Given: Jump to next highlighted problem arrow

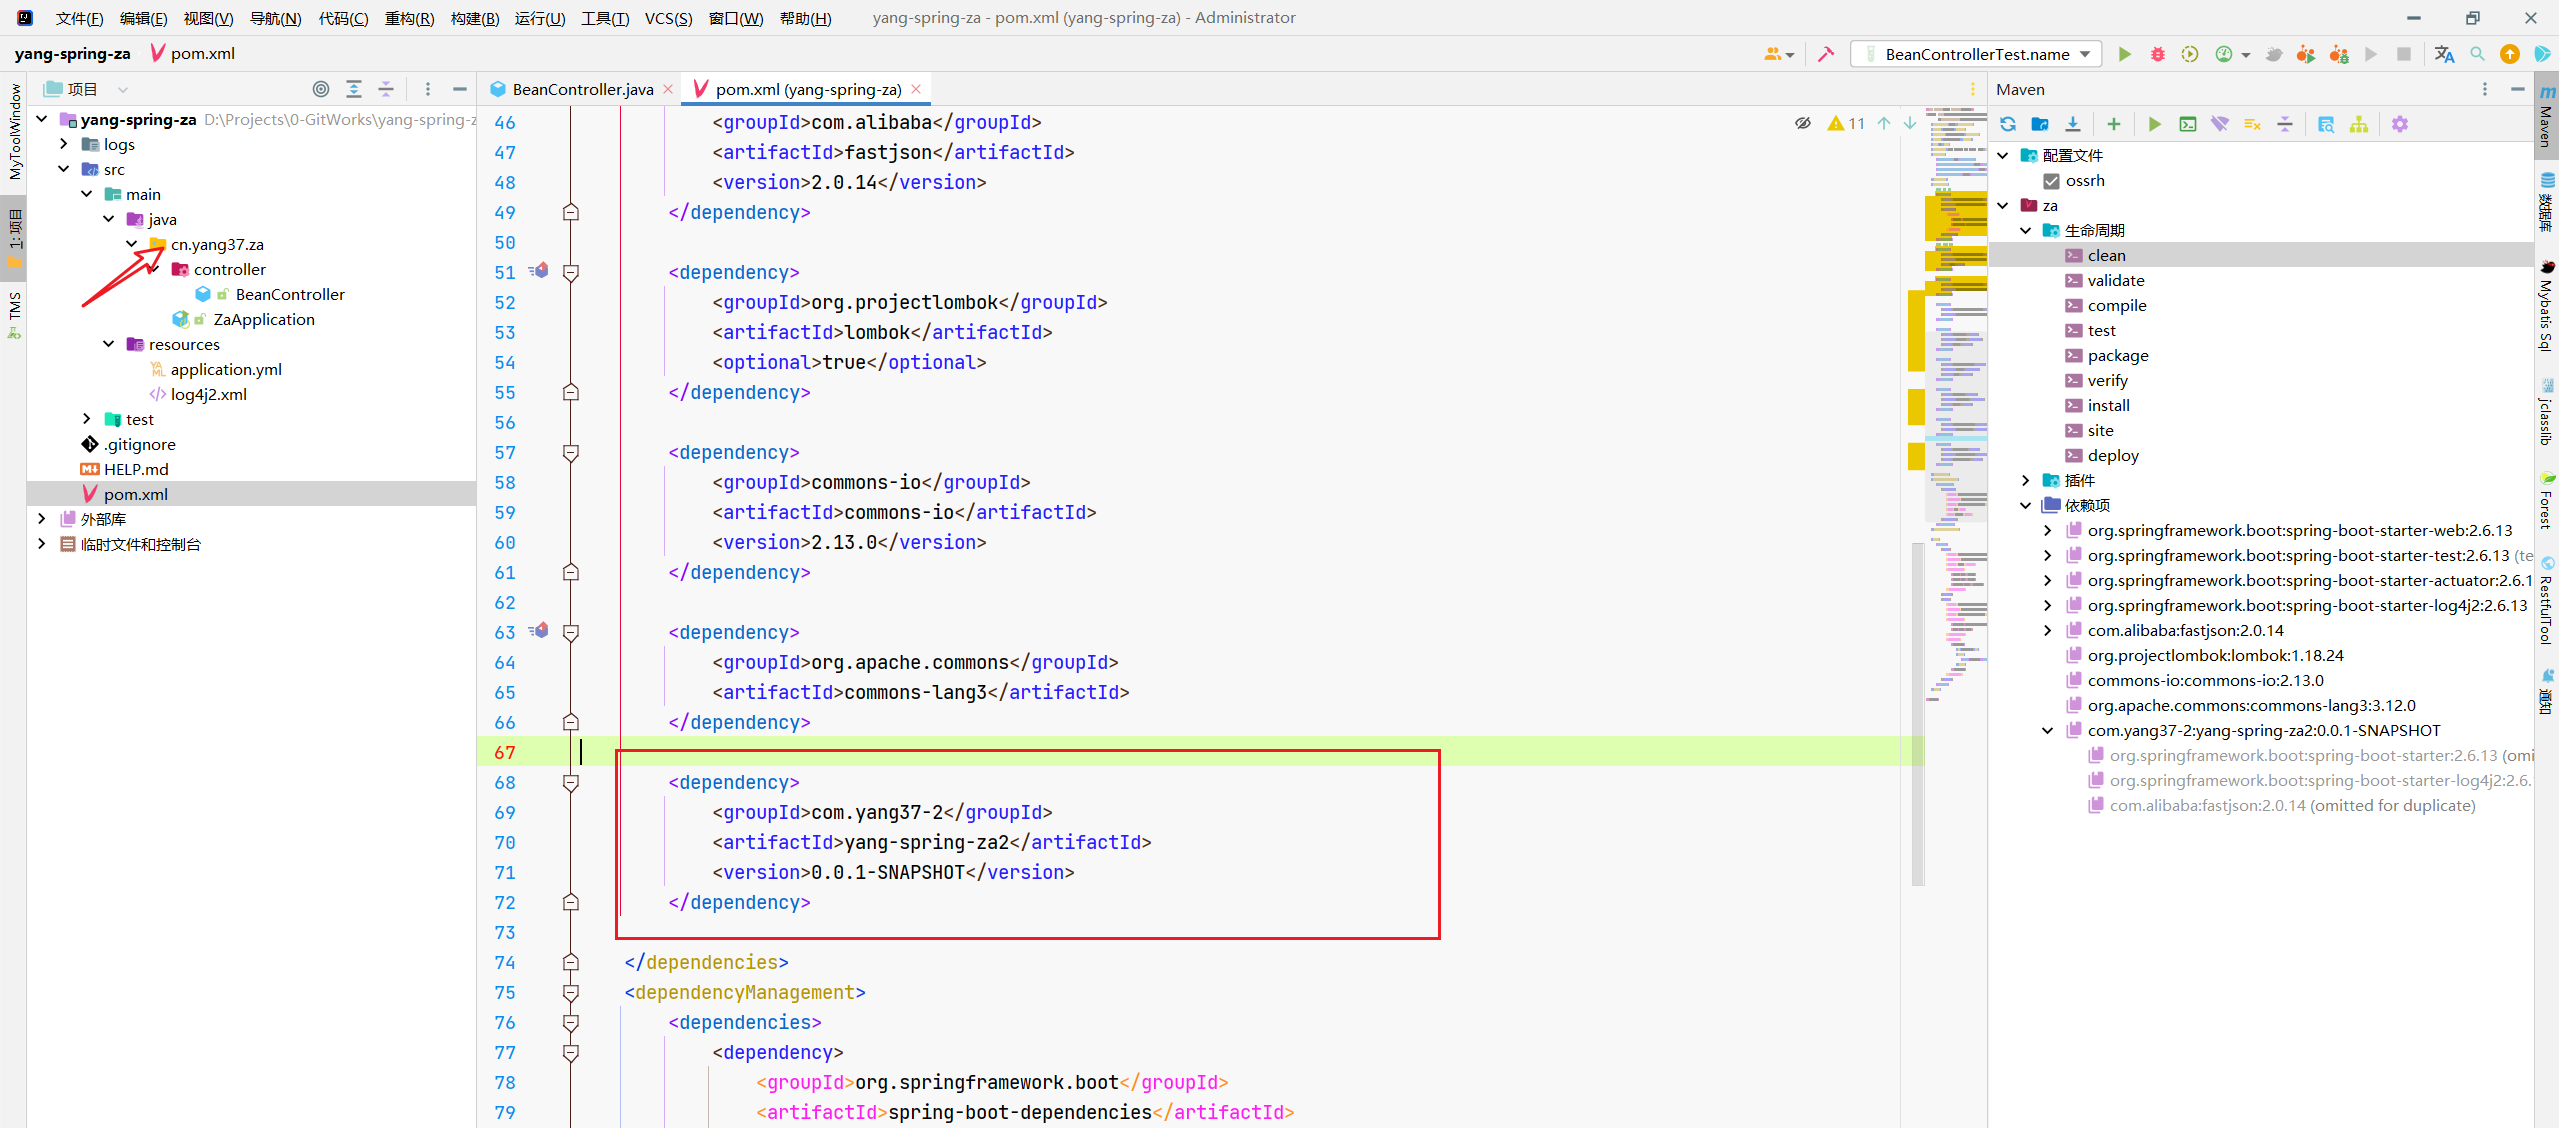Looking at the screenshot, I should 1910,123.
